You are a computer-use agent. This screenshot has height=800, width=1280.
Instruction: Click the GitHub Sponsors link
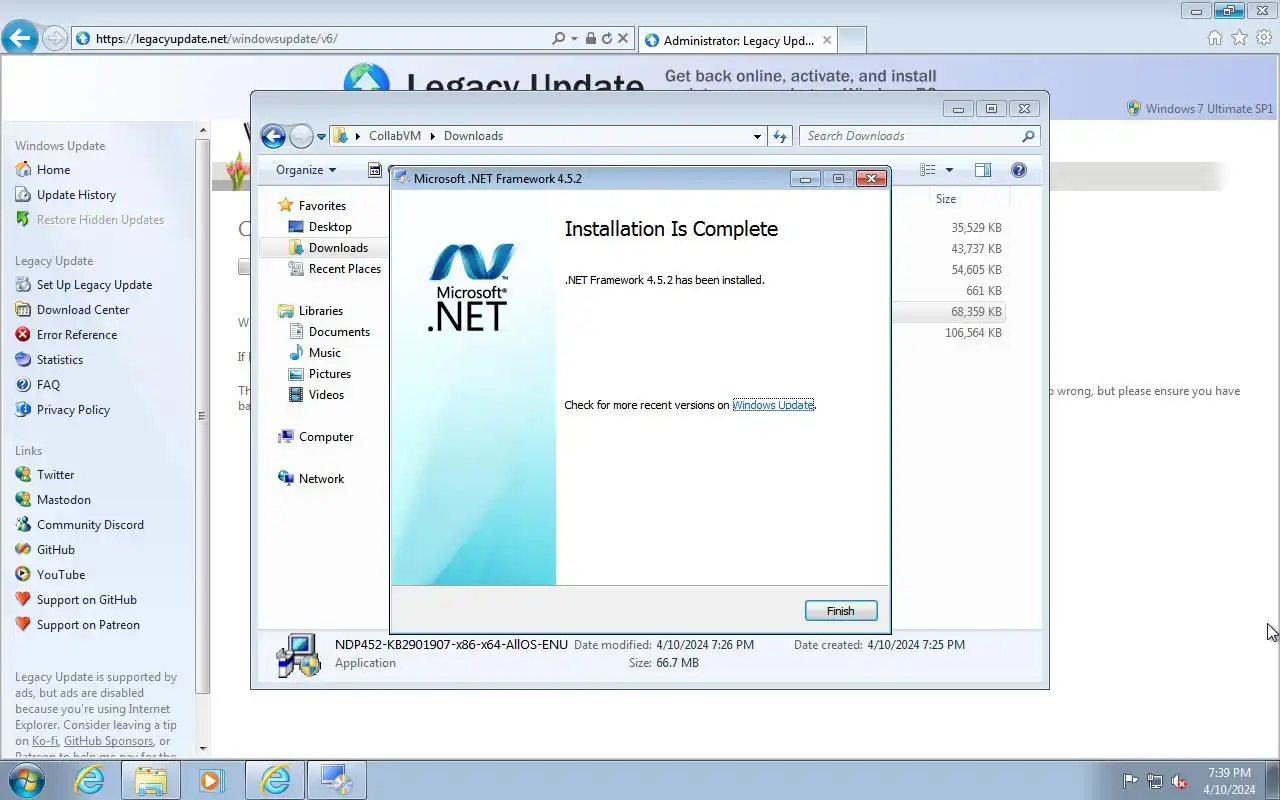pyautogui.click(x=108, y=741)
